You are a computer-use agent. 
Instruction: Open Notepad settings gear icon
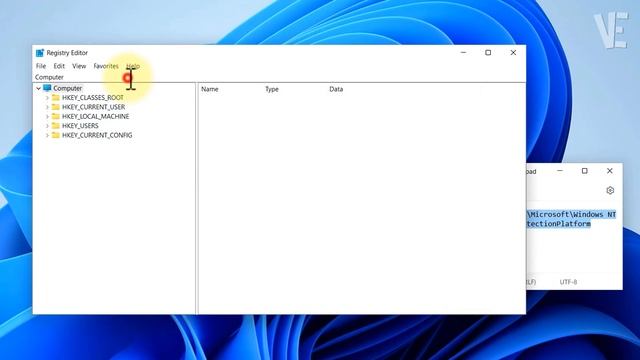pos(610,190)
